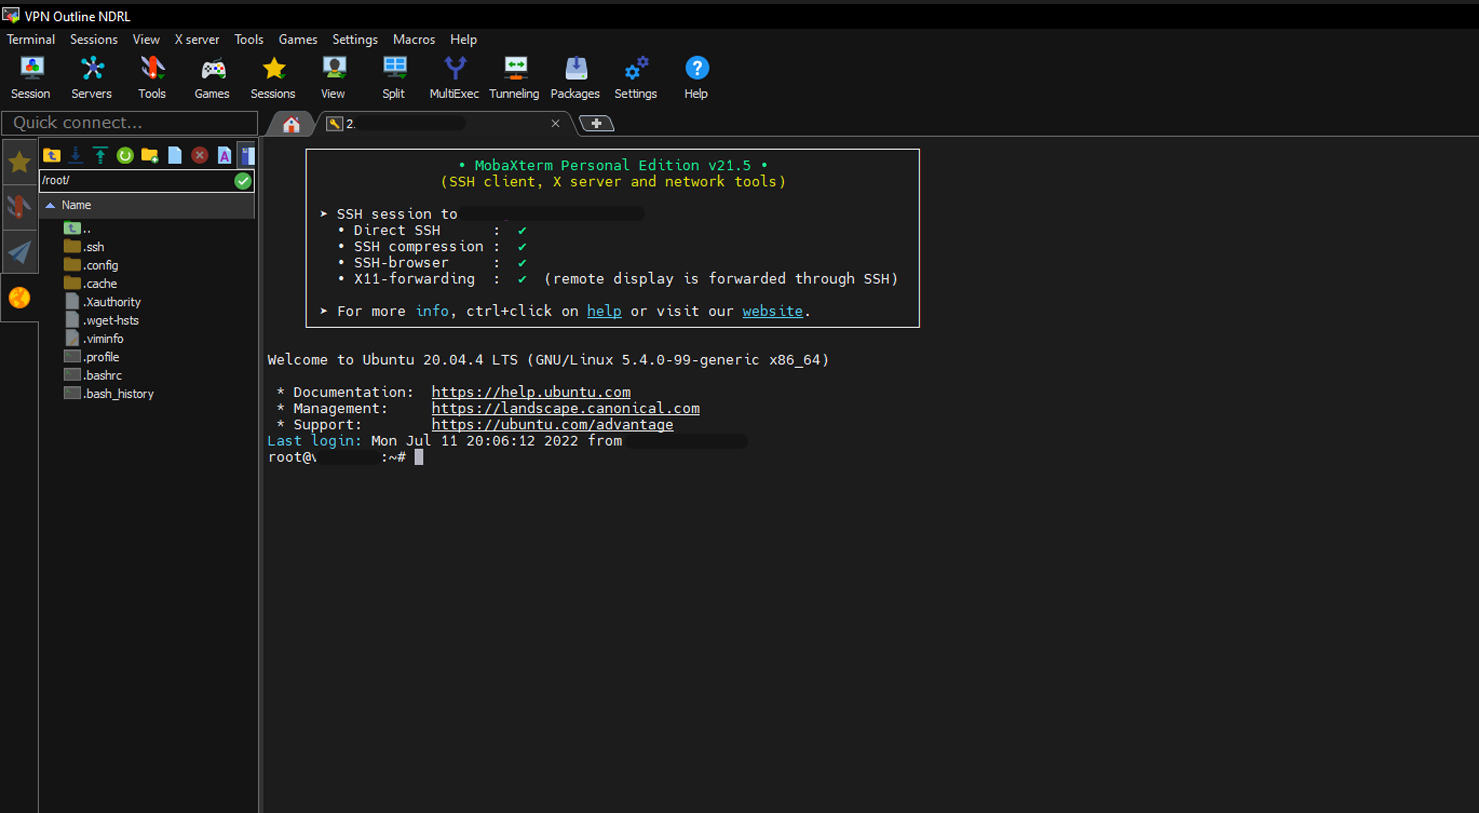Select the orange globe Sftp sidebar tab
The width and height of the screenshot is (1479, 813).
click(x=19, y=298)
